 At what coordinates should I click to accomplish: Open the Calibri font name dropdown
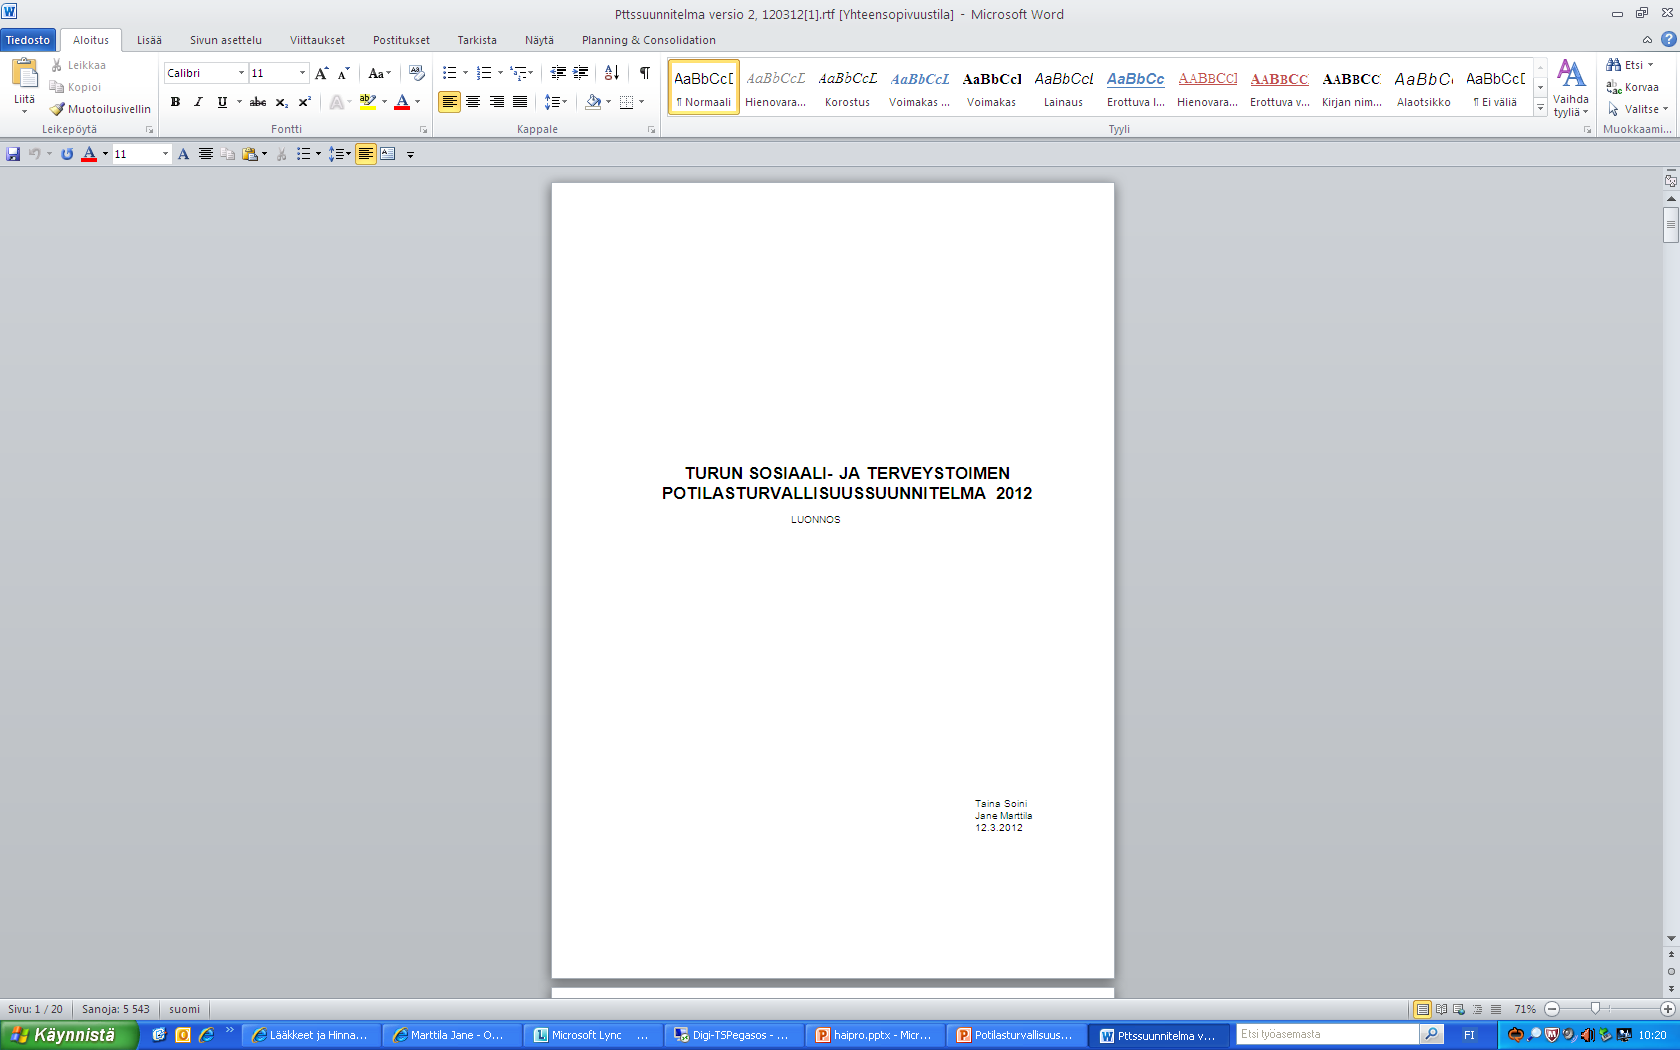pos(241,73)
